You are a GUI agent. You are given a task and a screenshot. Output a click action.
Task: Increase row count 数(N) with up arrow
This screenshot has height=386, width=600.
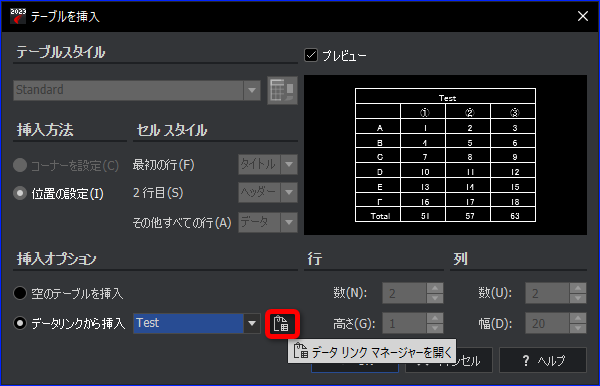(x=435, y=288)
